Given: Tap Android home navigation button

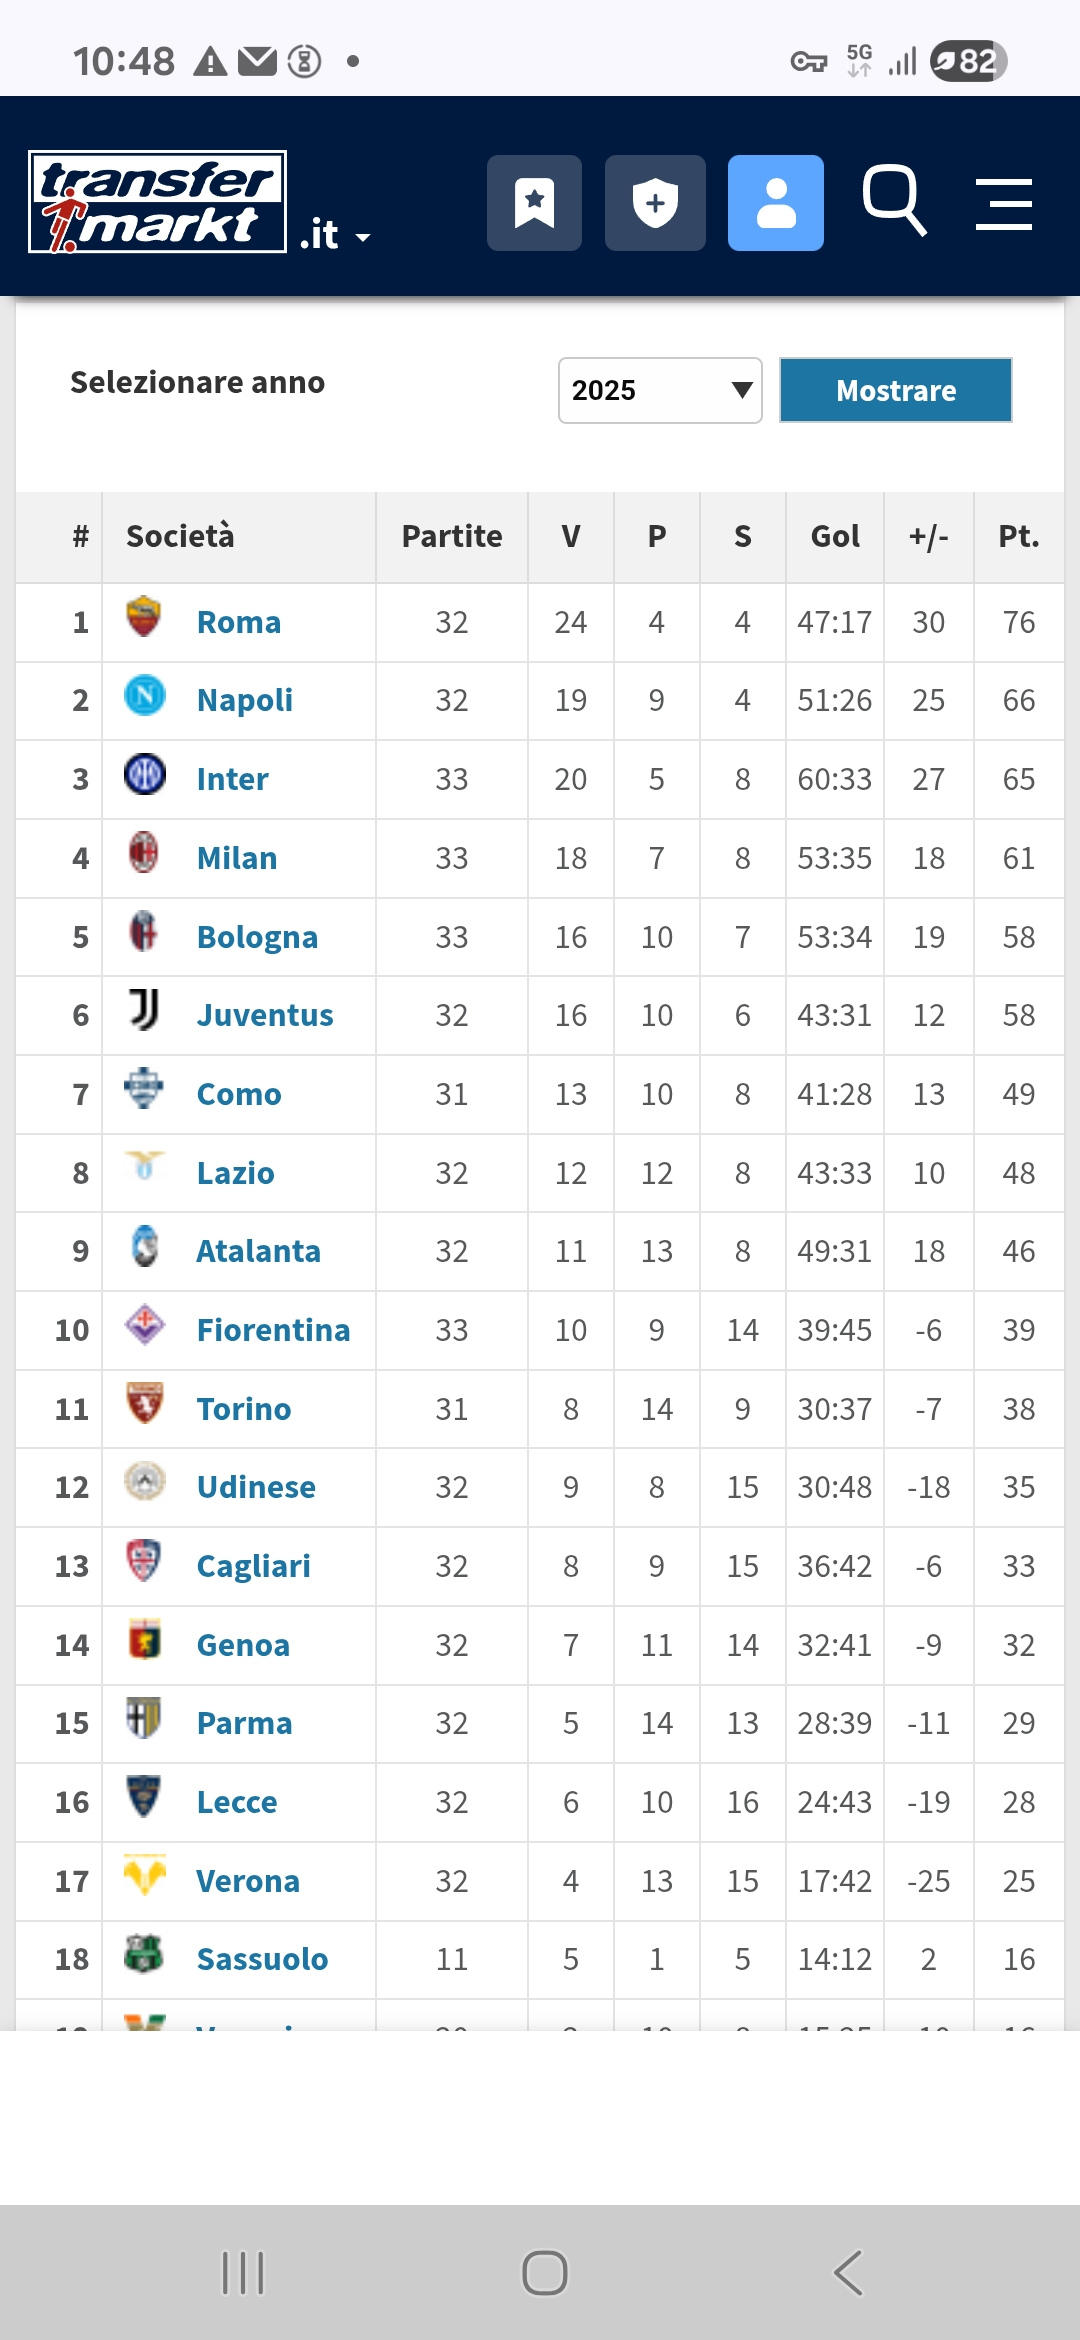Looking at the screenshot, I should click(x=544, y=2272).
